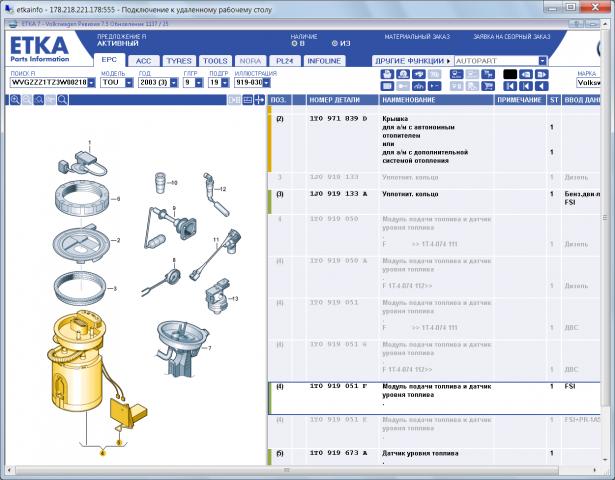Click the car icon in top toolbar row
This screenshot has height=480, width=615.
click(418, 74)
